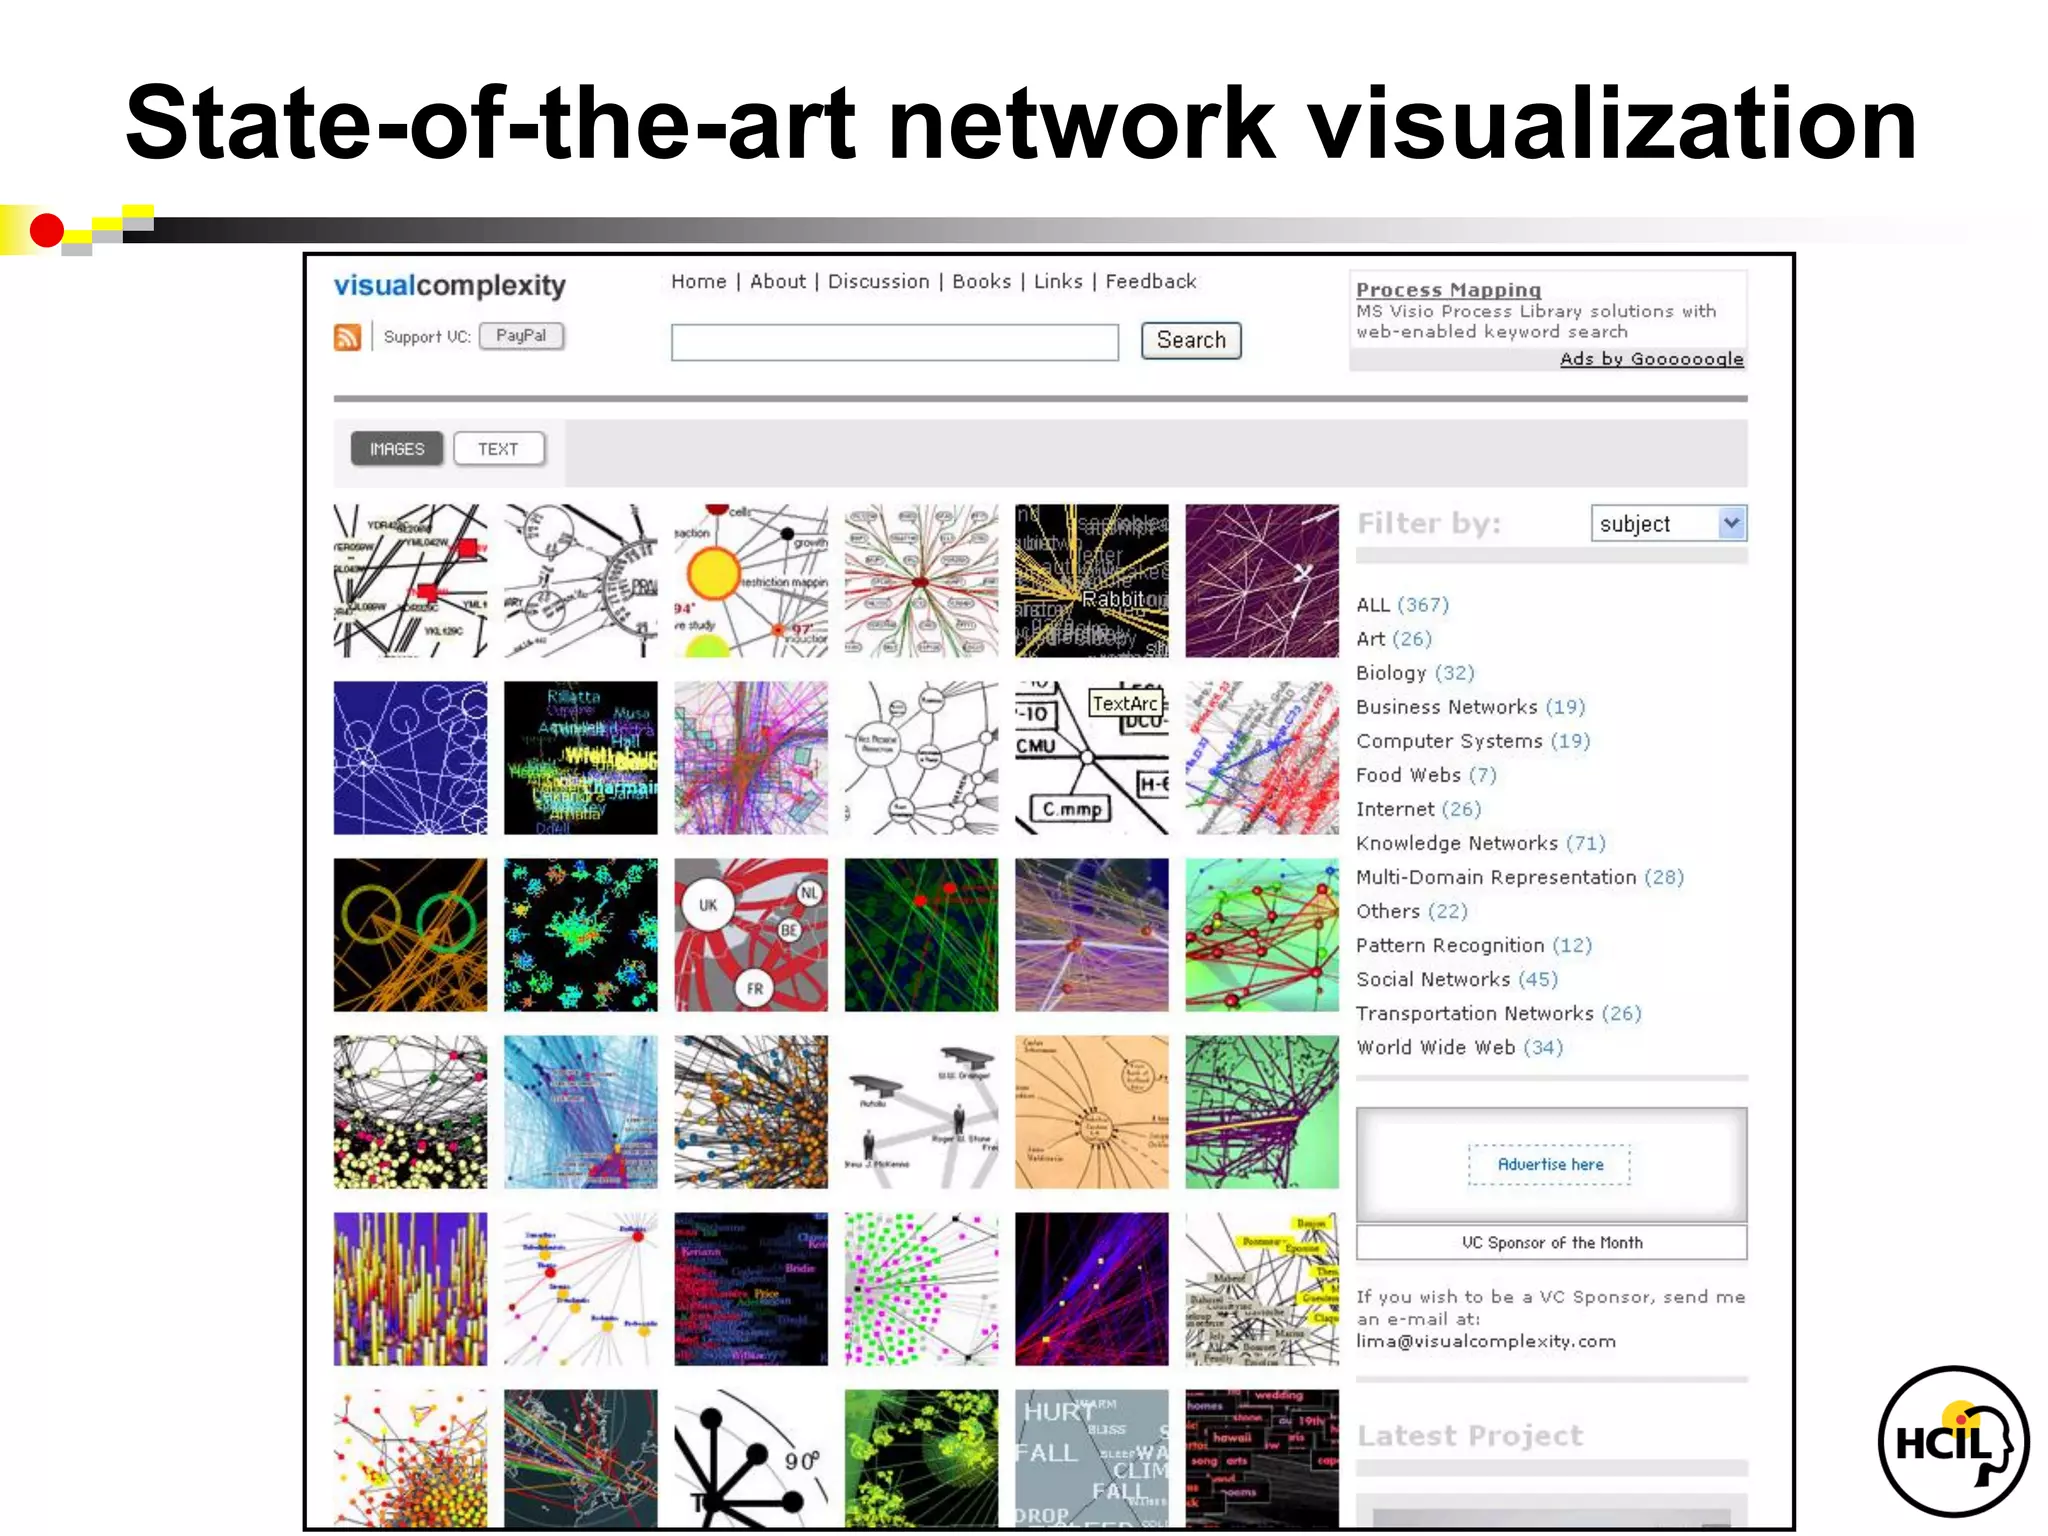
Task: Click the Advertise here banner link
Action: point(1549,1165)
